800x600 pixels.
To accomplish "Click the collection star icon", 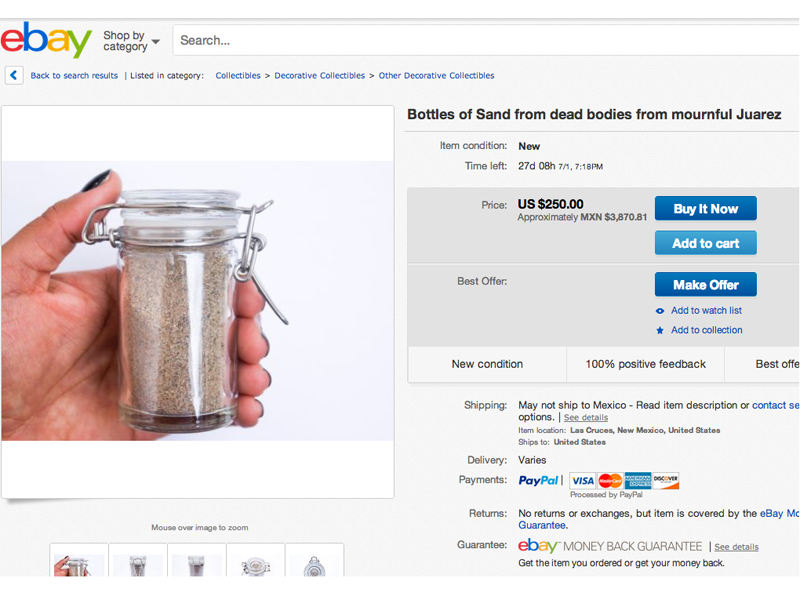I will click(x=660, y=331).
